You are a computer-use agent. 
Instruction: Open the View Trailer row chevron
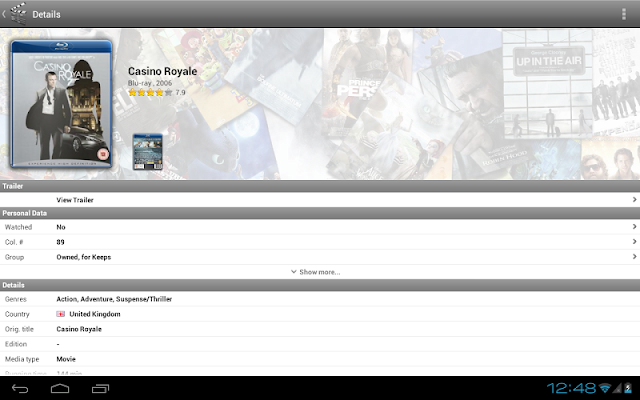pos(634,200)
